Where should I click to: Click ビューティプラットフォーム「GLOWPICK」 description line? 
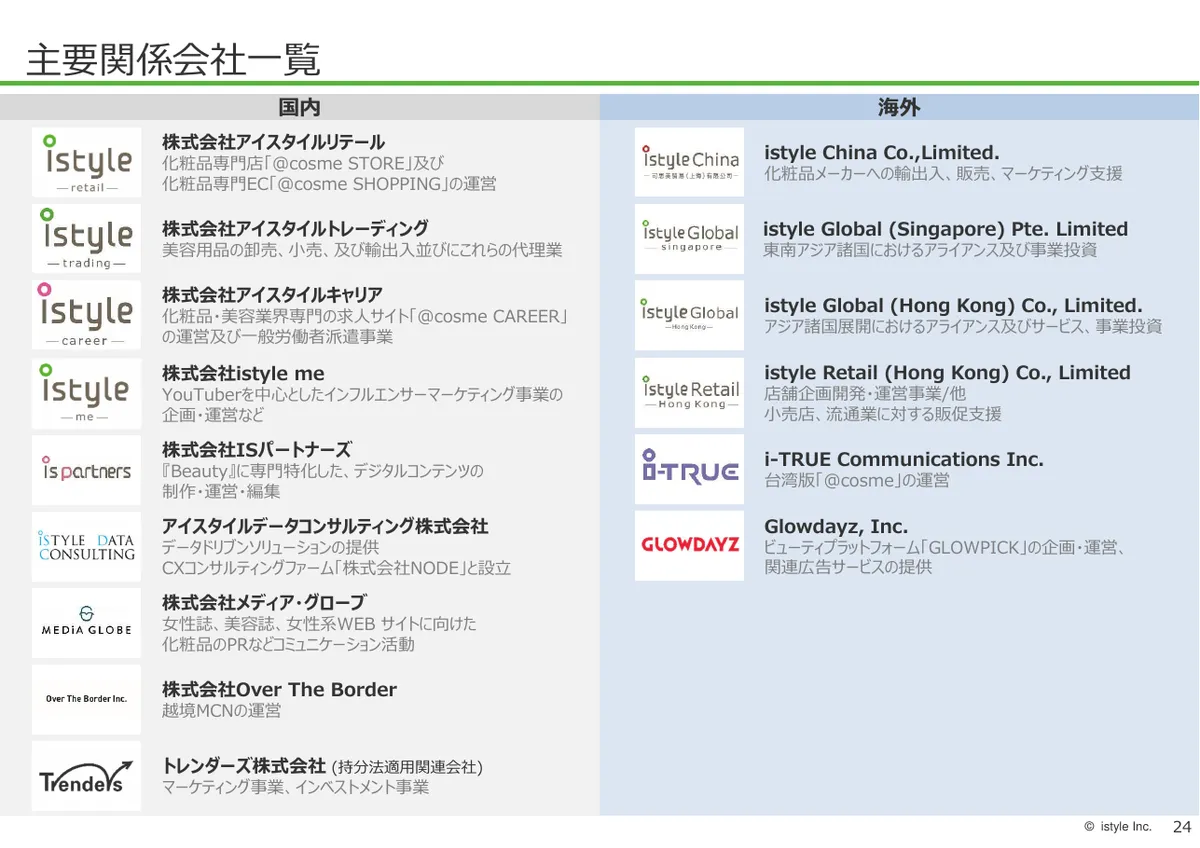946,547
